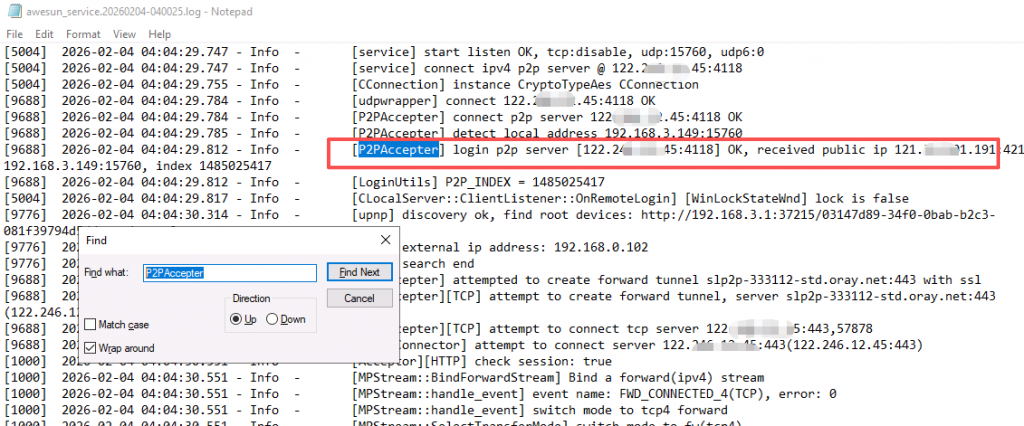Place cursor on the LoginUtils P2P_INDEX line

(479, 182)
